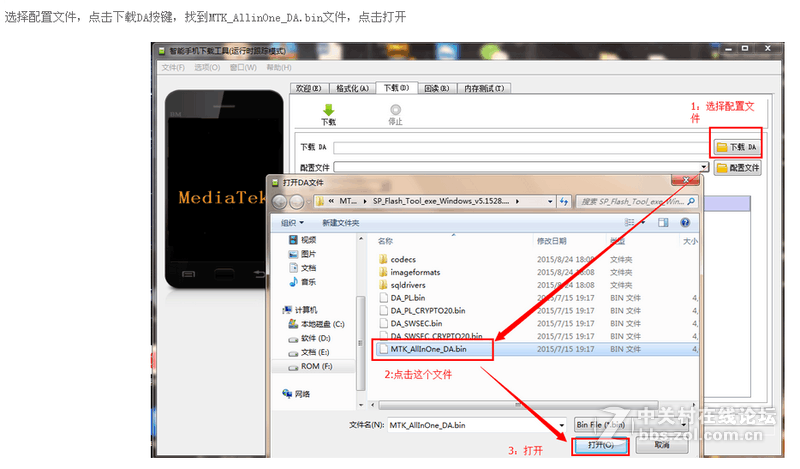Click the blue help icon in the dialog
800x469 pixels.
tap(685, 223)
